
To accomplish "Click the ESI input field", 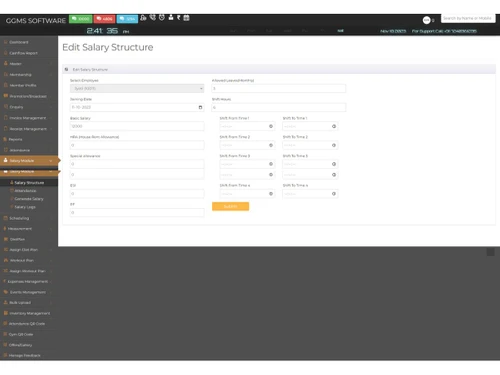I will pyautogui.click(x=137, y=194).
